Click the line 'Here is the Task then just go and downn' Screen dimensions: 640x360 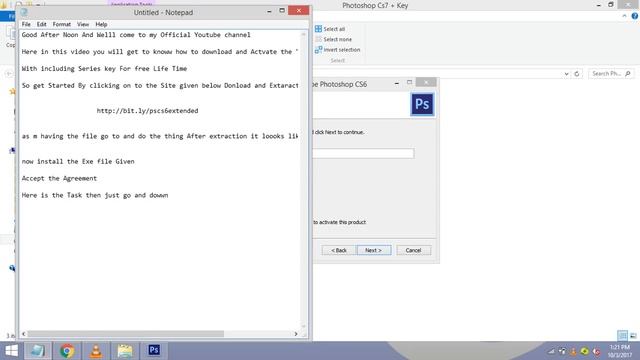click(95, 195)
